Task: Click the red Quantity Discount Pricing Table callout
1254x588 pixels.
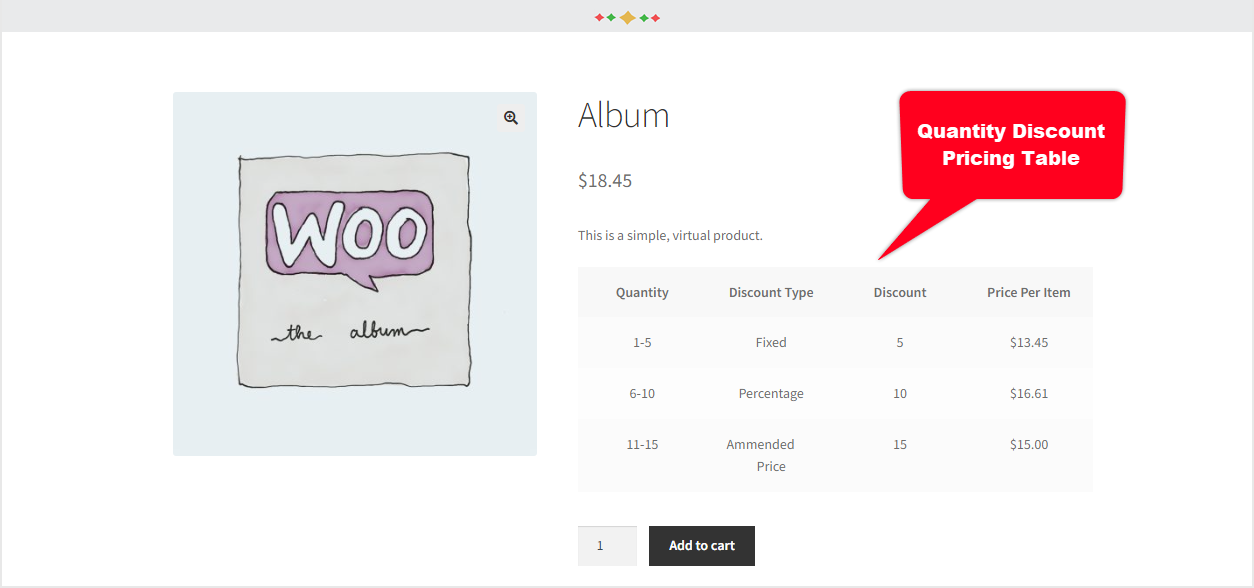Action: pyautogui.click(x=1011, y=145)
